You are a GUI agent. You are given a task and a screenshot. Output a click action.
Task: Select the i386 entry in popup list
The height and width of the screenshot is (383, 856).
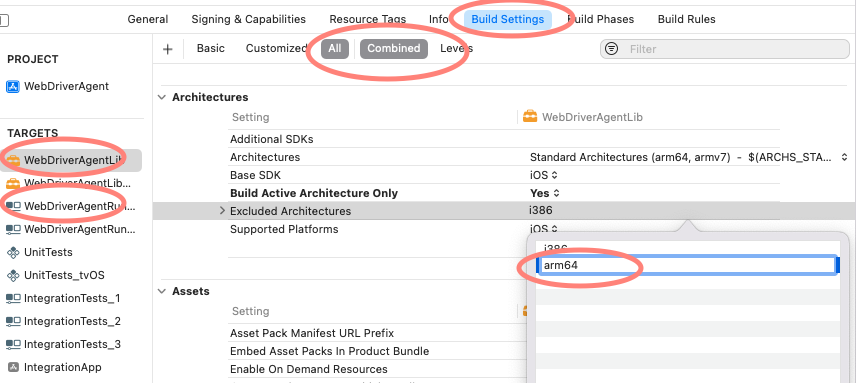point(556,248)
